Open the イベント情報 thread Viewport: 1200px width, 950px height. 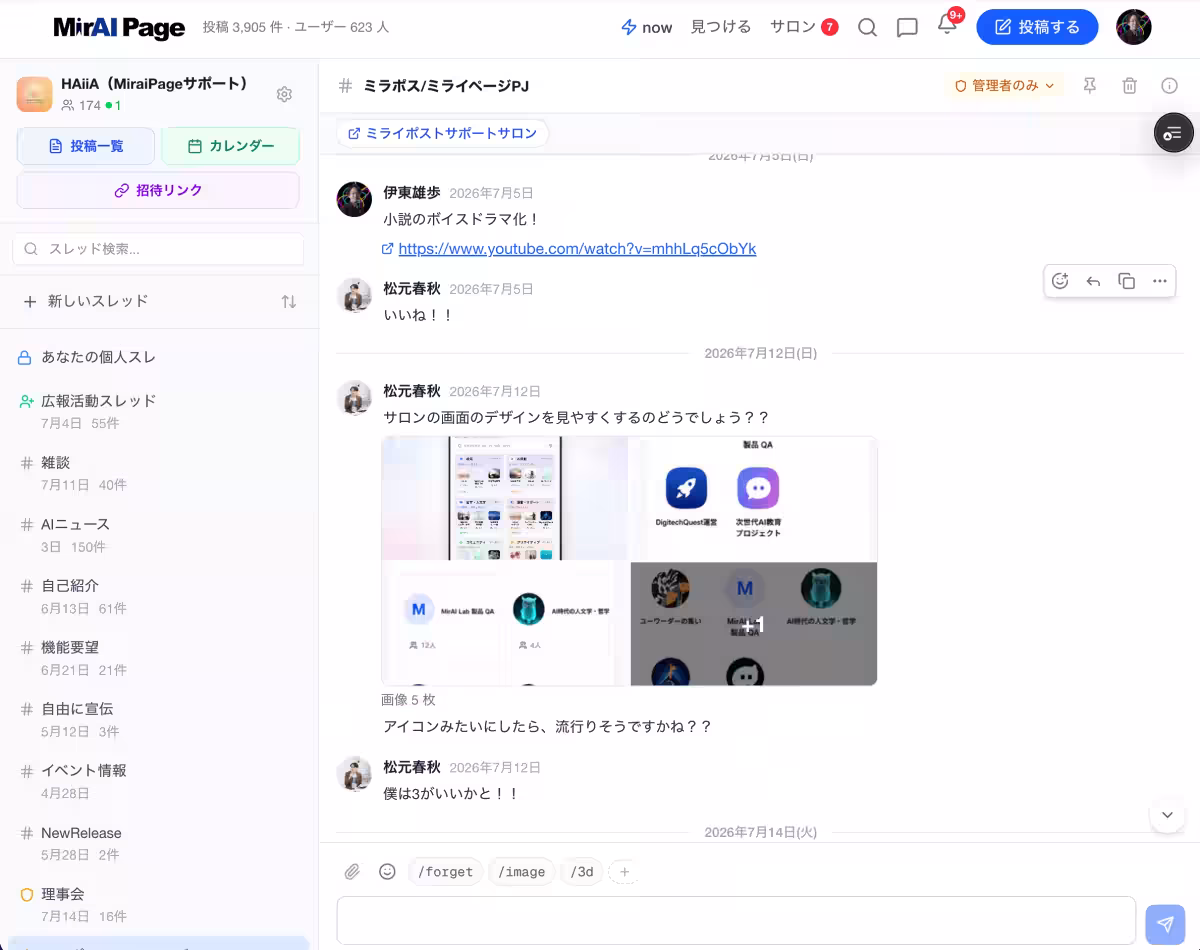point(160,781)
